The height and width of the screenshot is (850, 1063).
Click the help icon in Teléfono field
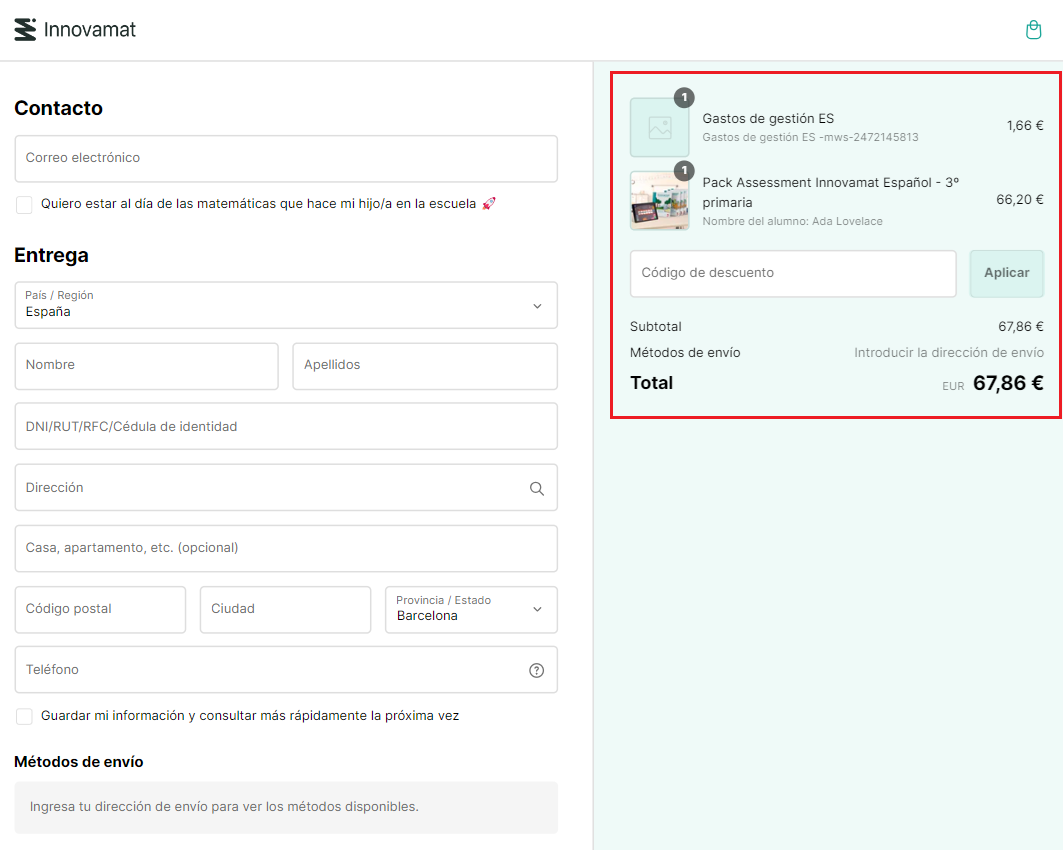tap(536, 670)
